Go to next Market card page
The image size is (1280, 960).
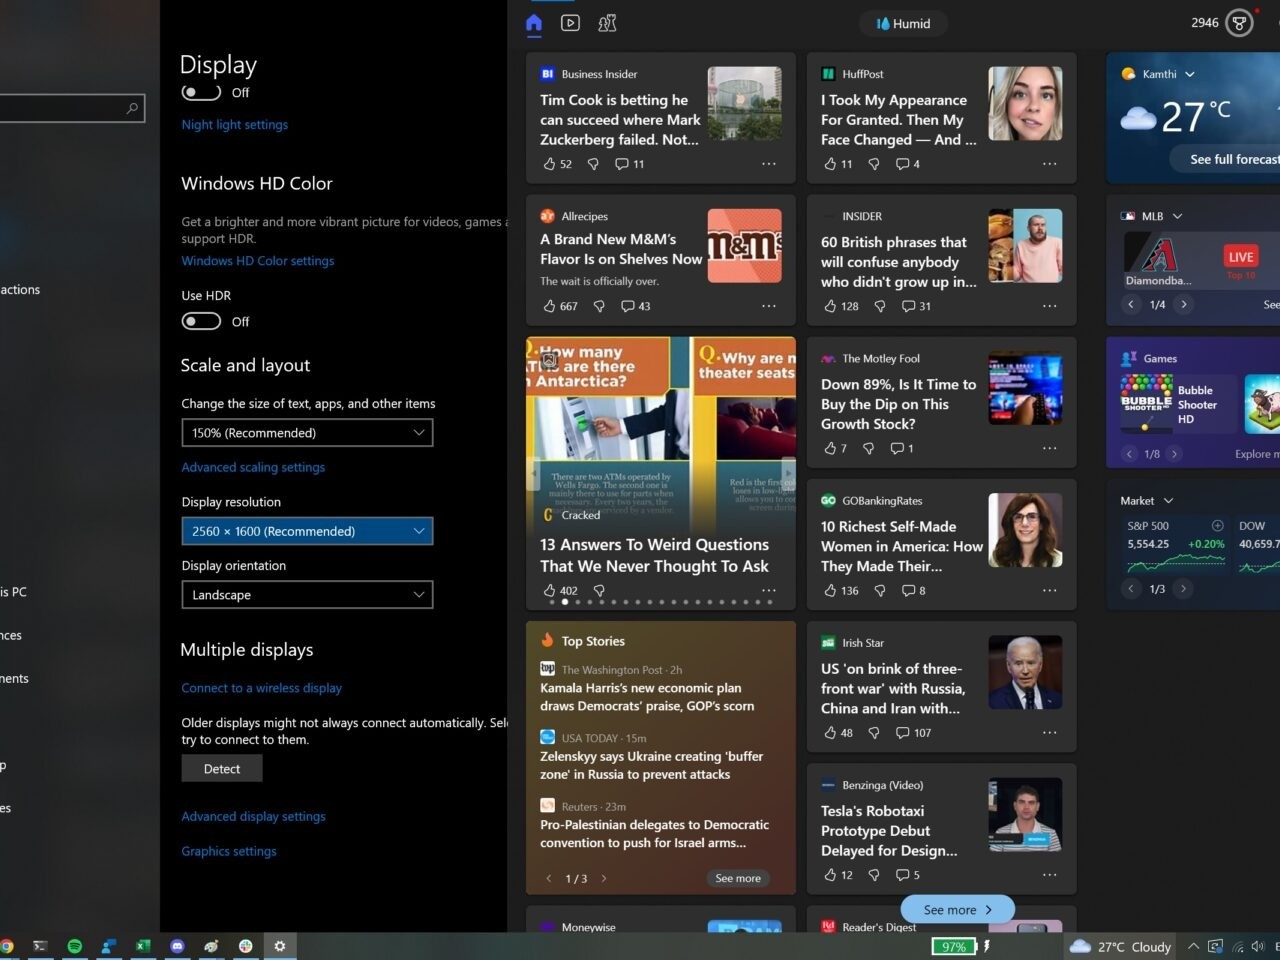(1183, 589)
